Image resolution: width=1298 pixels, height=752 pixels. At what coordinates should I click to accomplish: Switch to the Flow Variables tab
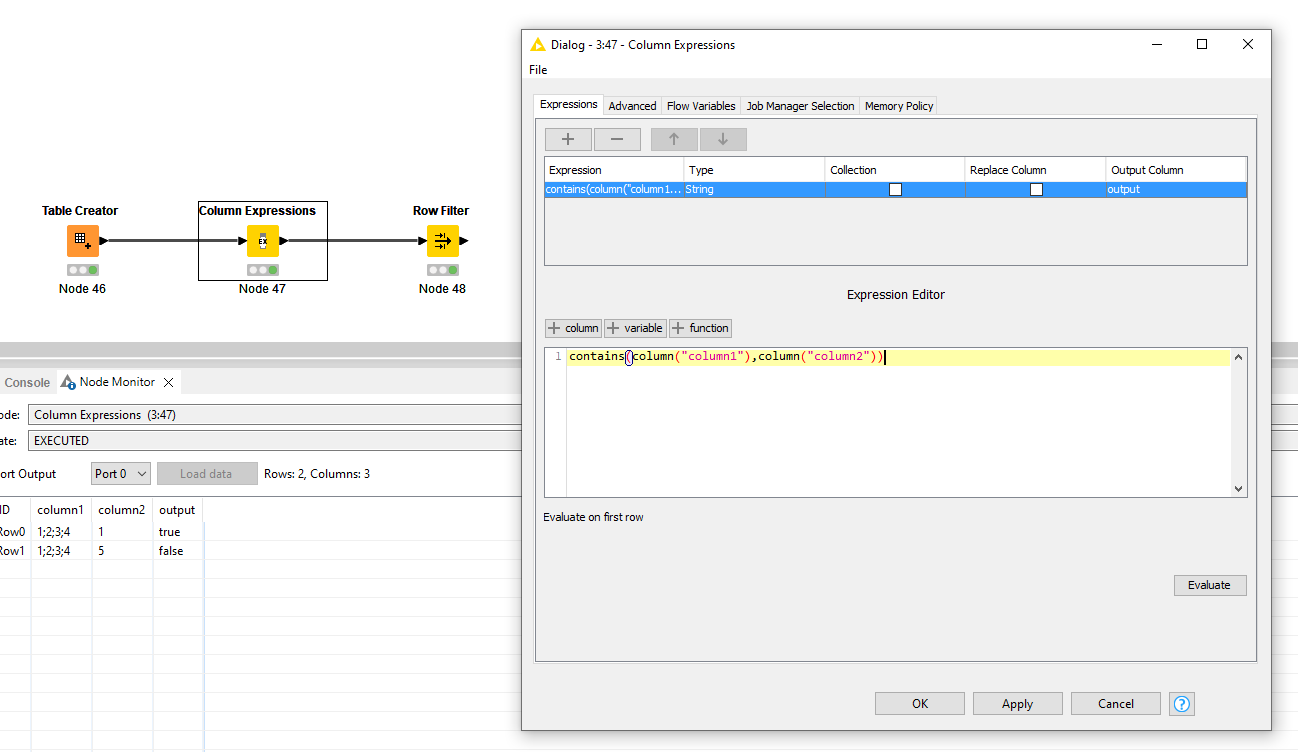coord(701,105)
